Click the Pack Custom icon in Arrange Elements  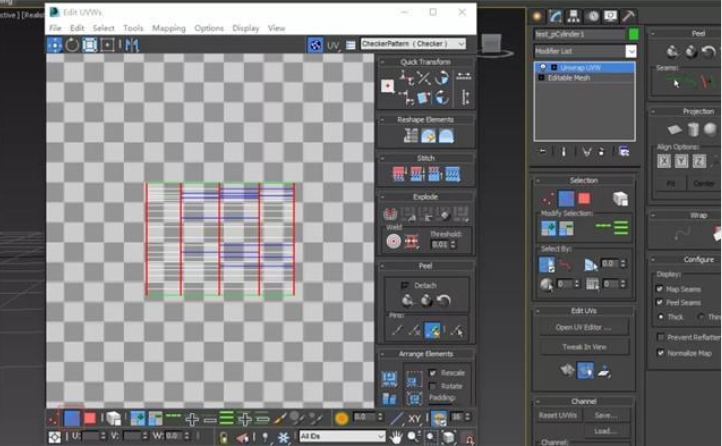pos(389,379)
